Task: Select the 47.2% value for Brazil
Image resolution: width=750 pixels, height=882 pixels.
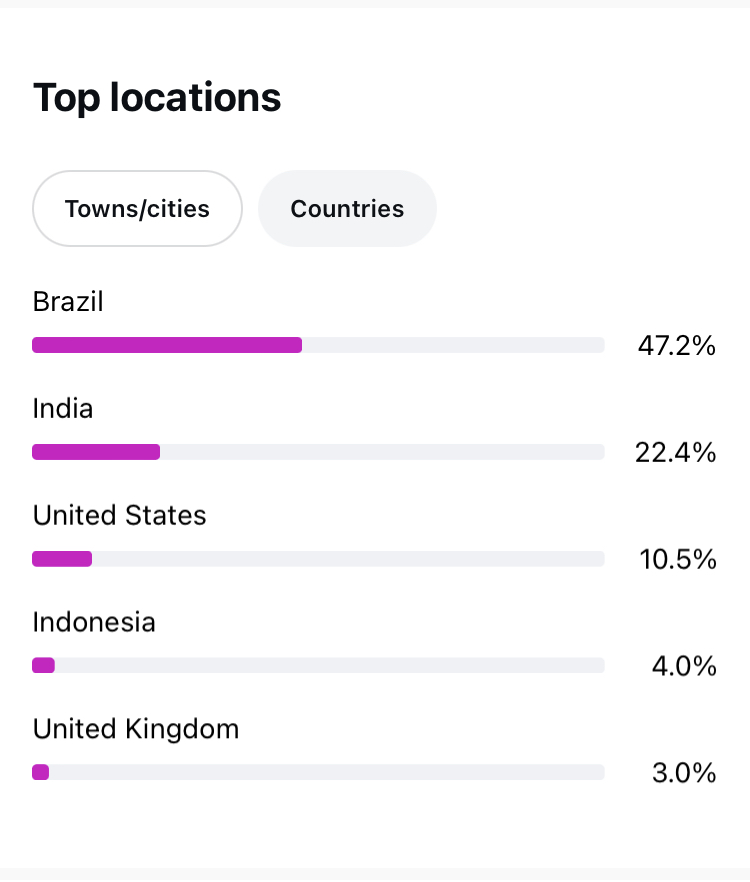Action: 676,346
